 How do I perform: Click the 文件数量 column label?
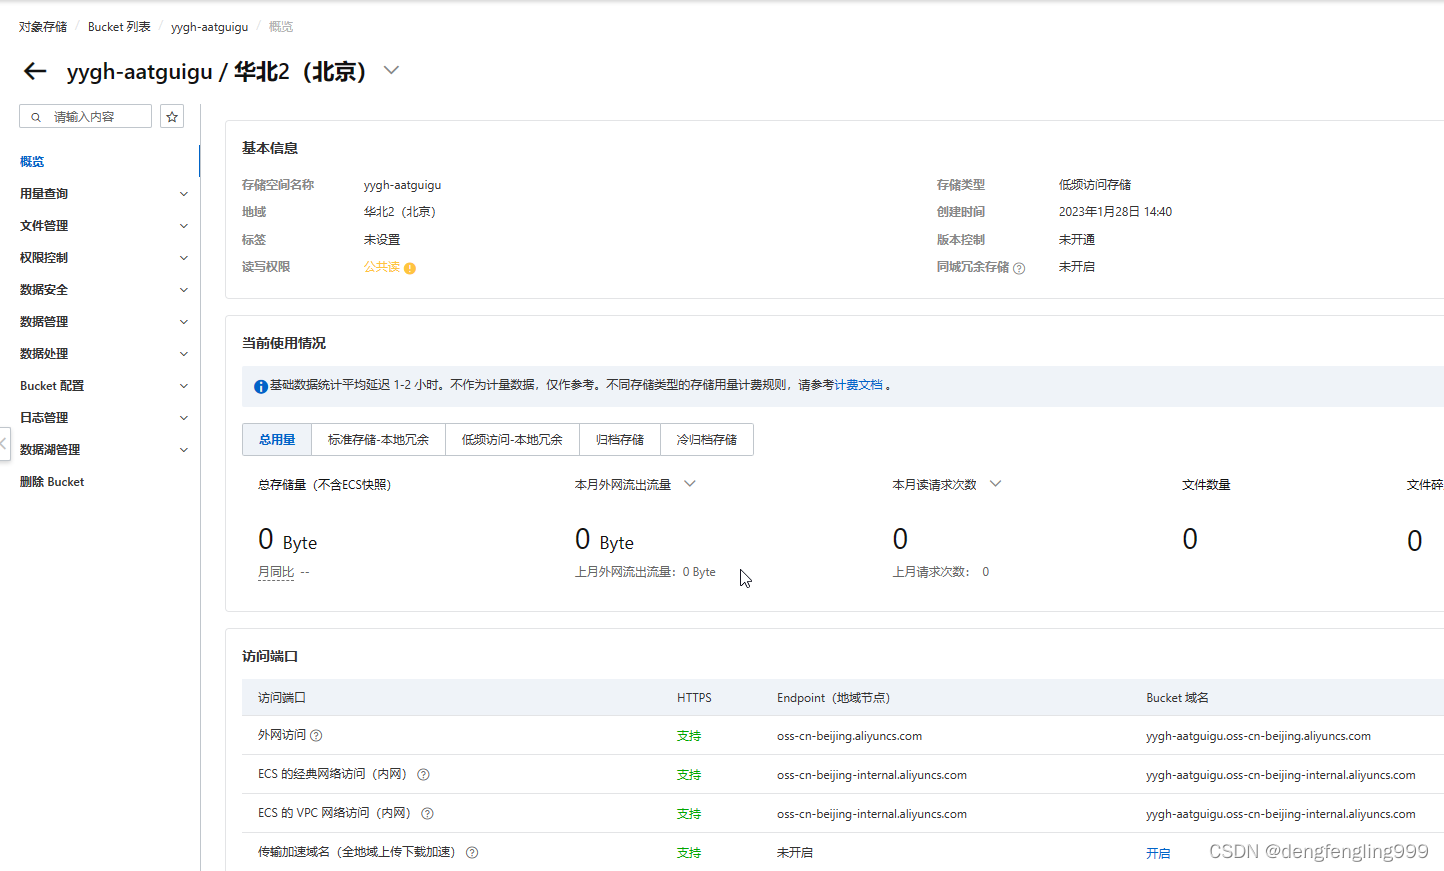click(1206, 485)
